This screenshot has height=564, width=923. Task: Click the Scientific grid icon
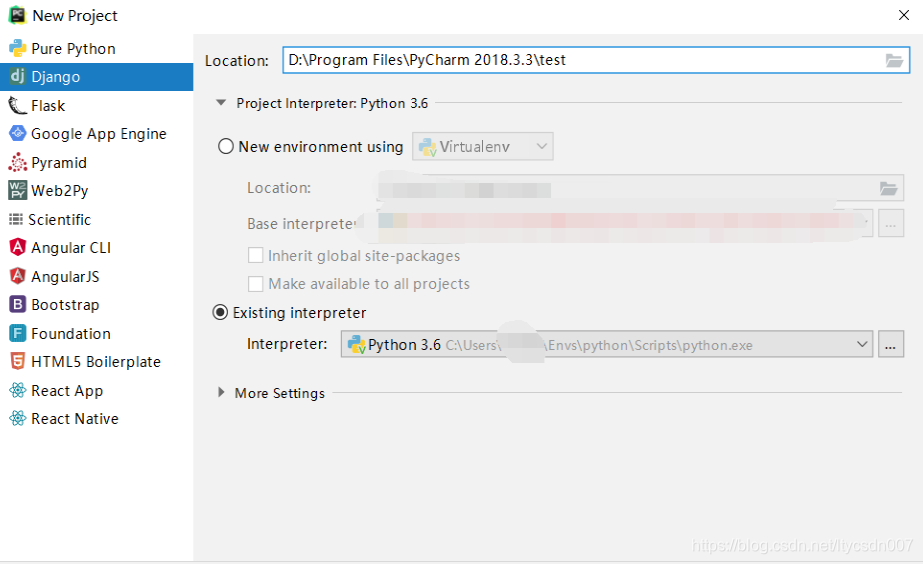[16, 219]
